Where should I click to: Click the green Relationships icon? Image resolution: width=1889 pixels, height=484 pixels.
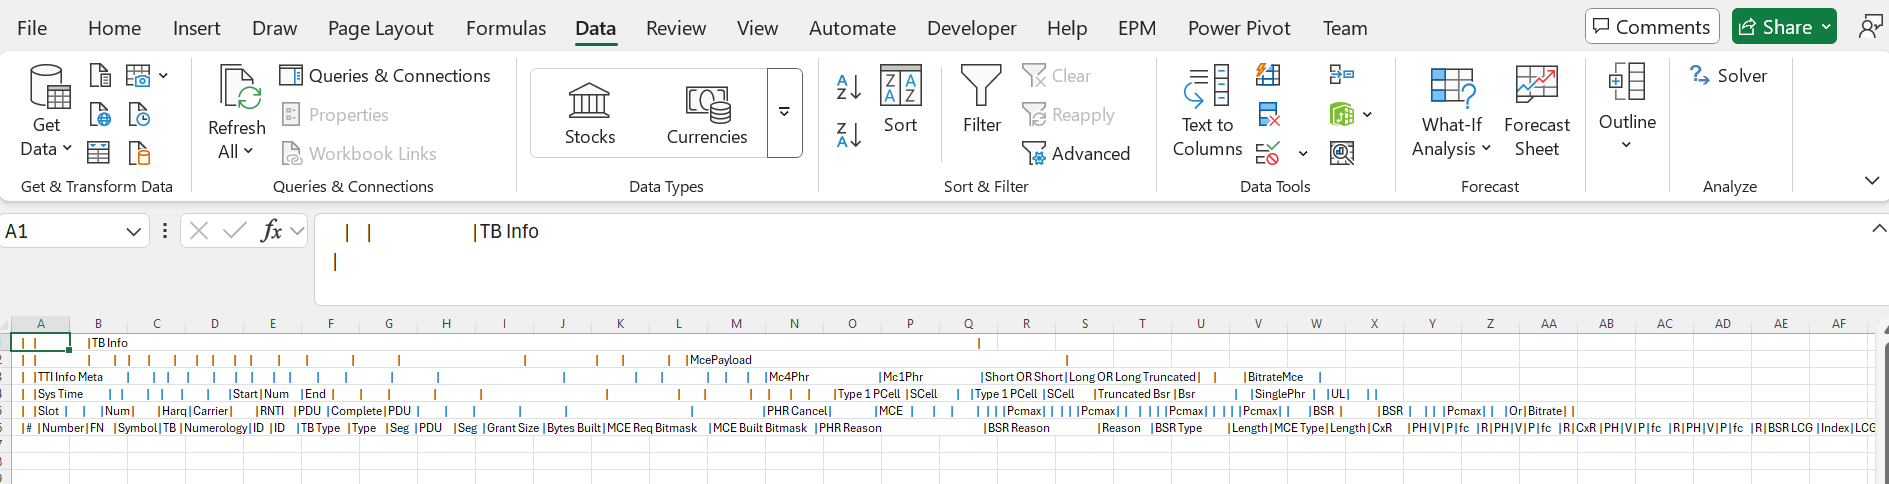(1342, 114)
